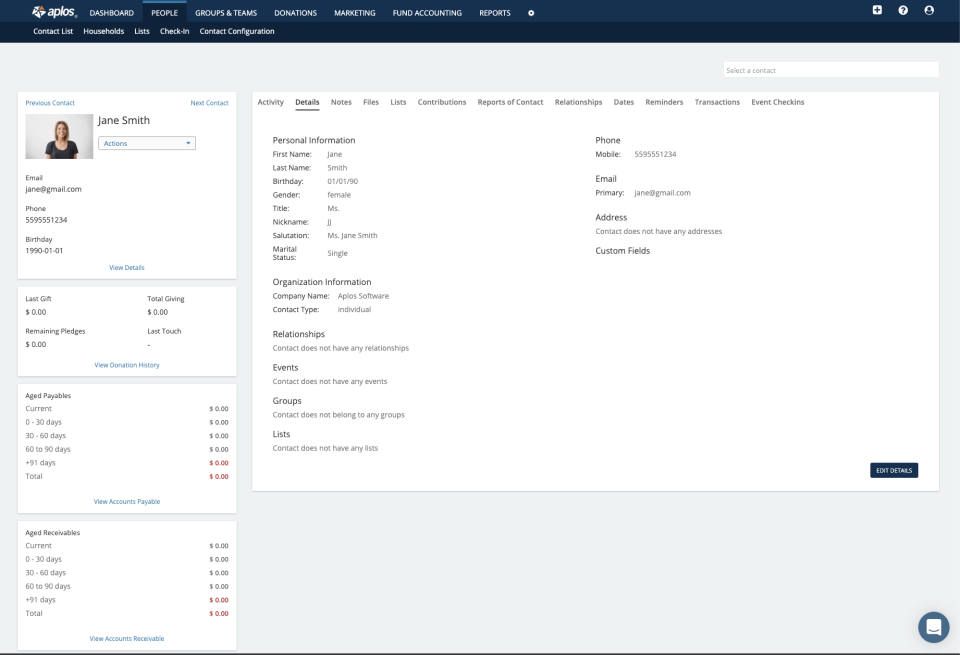Open the Relationships tab
Viewport: 960px width, 655px height.
[x=579, y=102]
